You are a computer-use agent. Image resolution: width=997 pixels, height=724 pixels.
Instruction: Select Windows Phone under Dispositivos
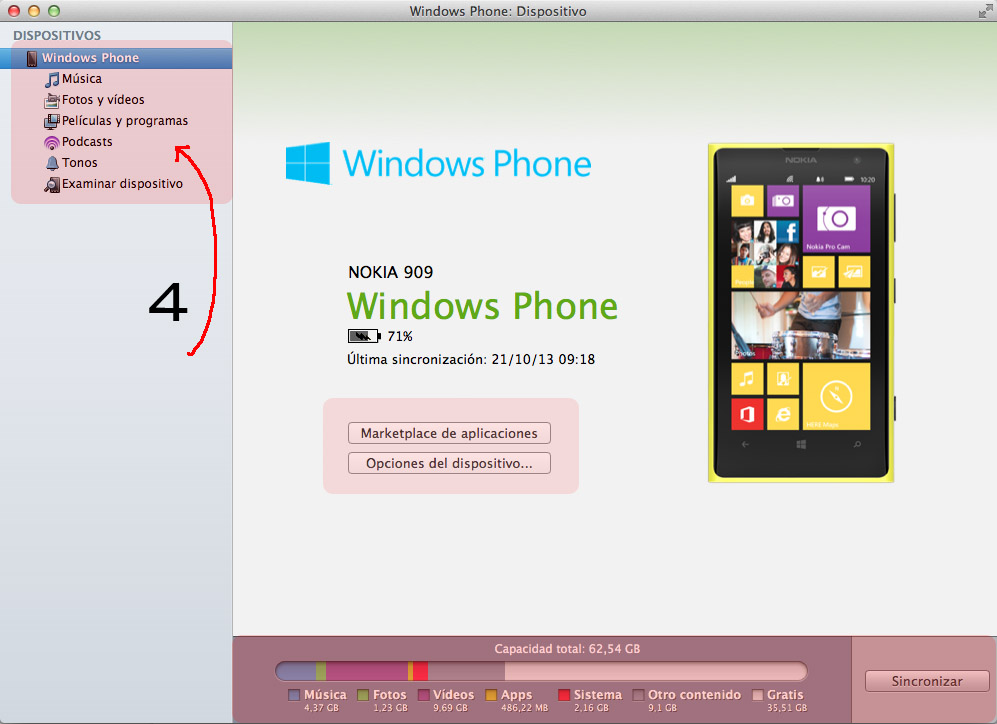point(116,58)
